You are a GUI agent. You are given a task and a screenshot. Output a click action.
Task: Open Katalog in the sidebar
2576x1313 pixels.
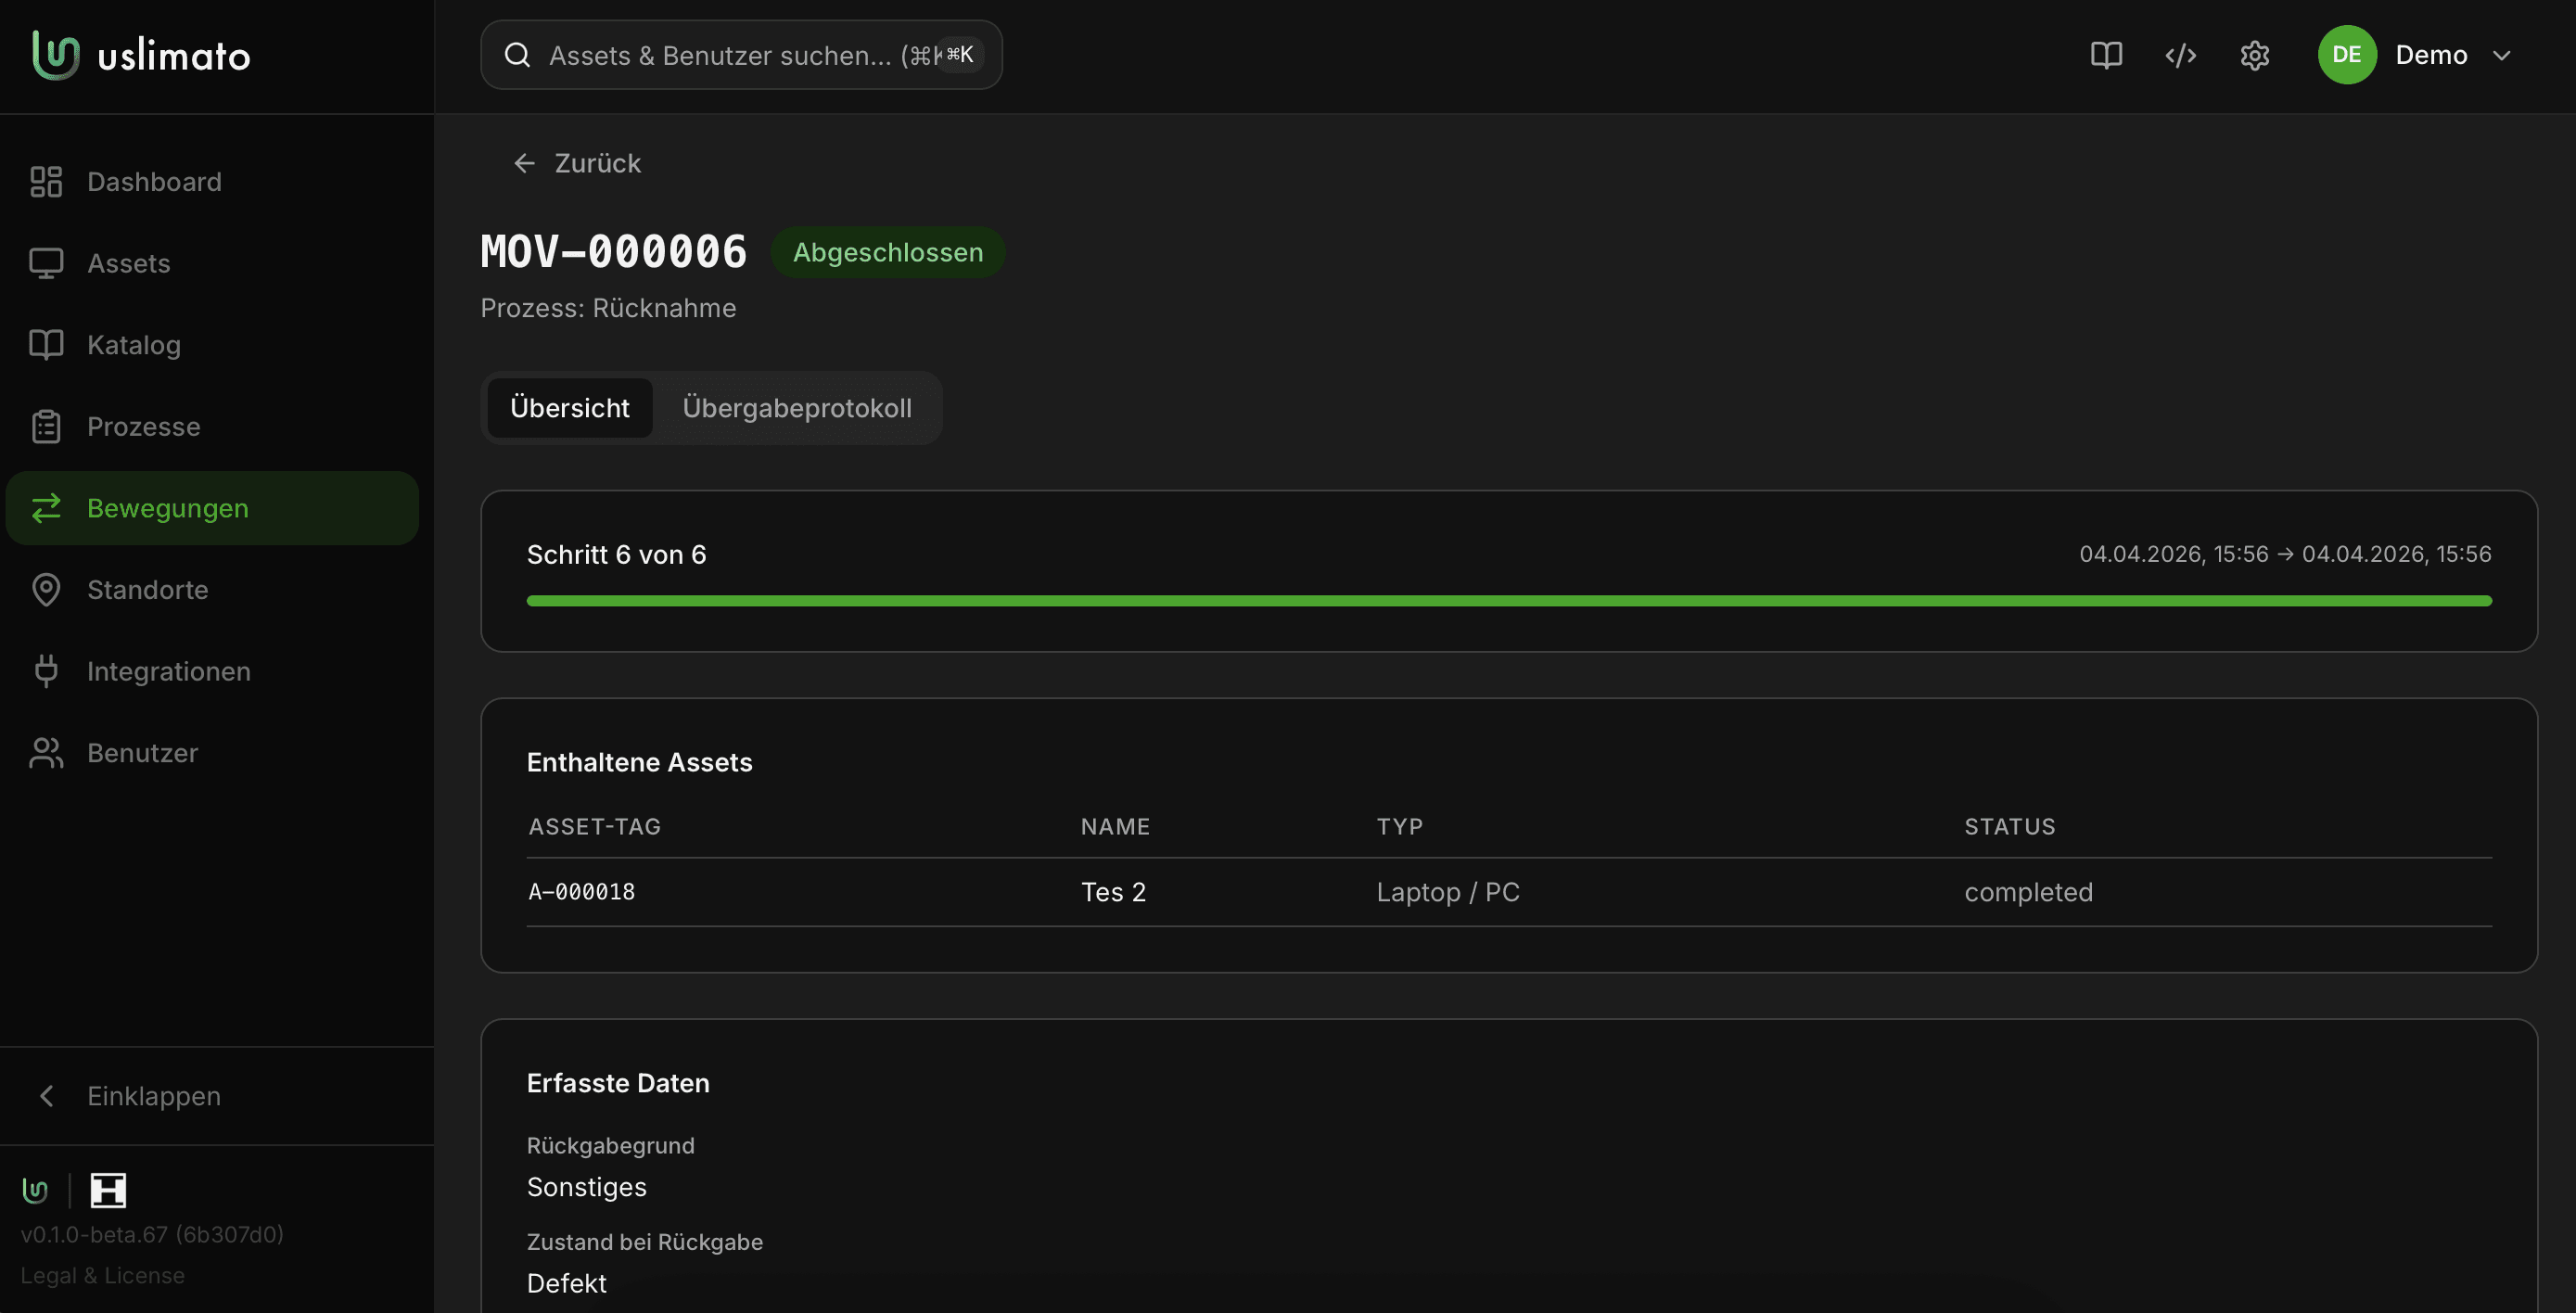[212, 345]
